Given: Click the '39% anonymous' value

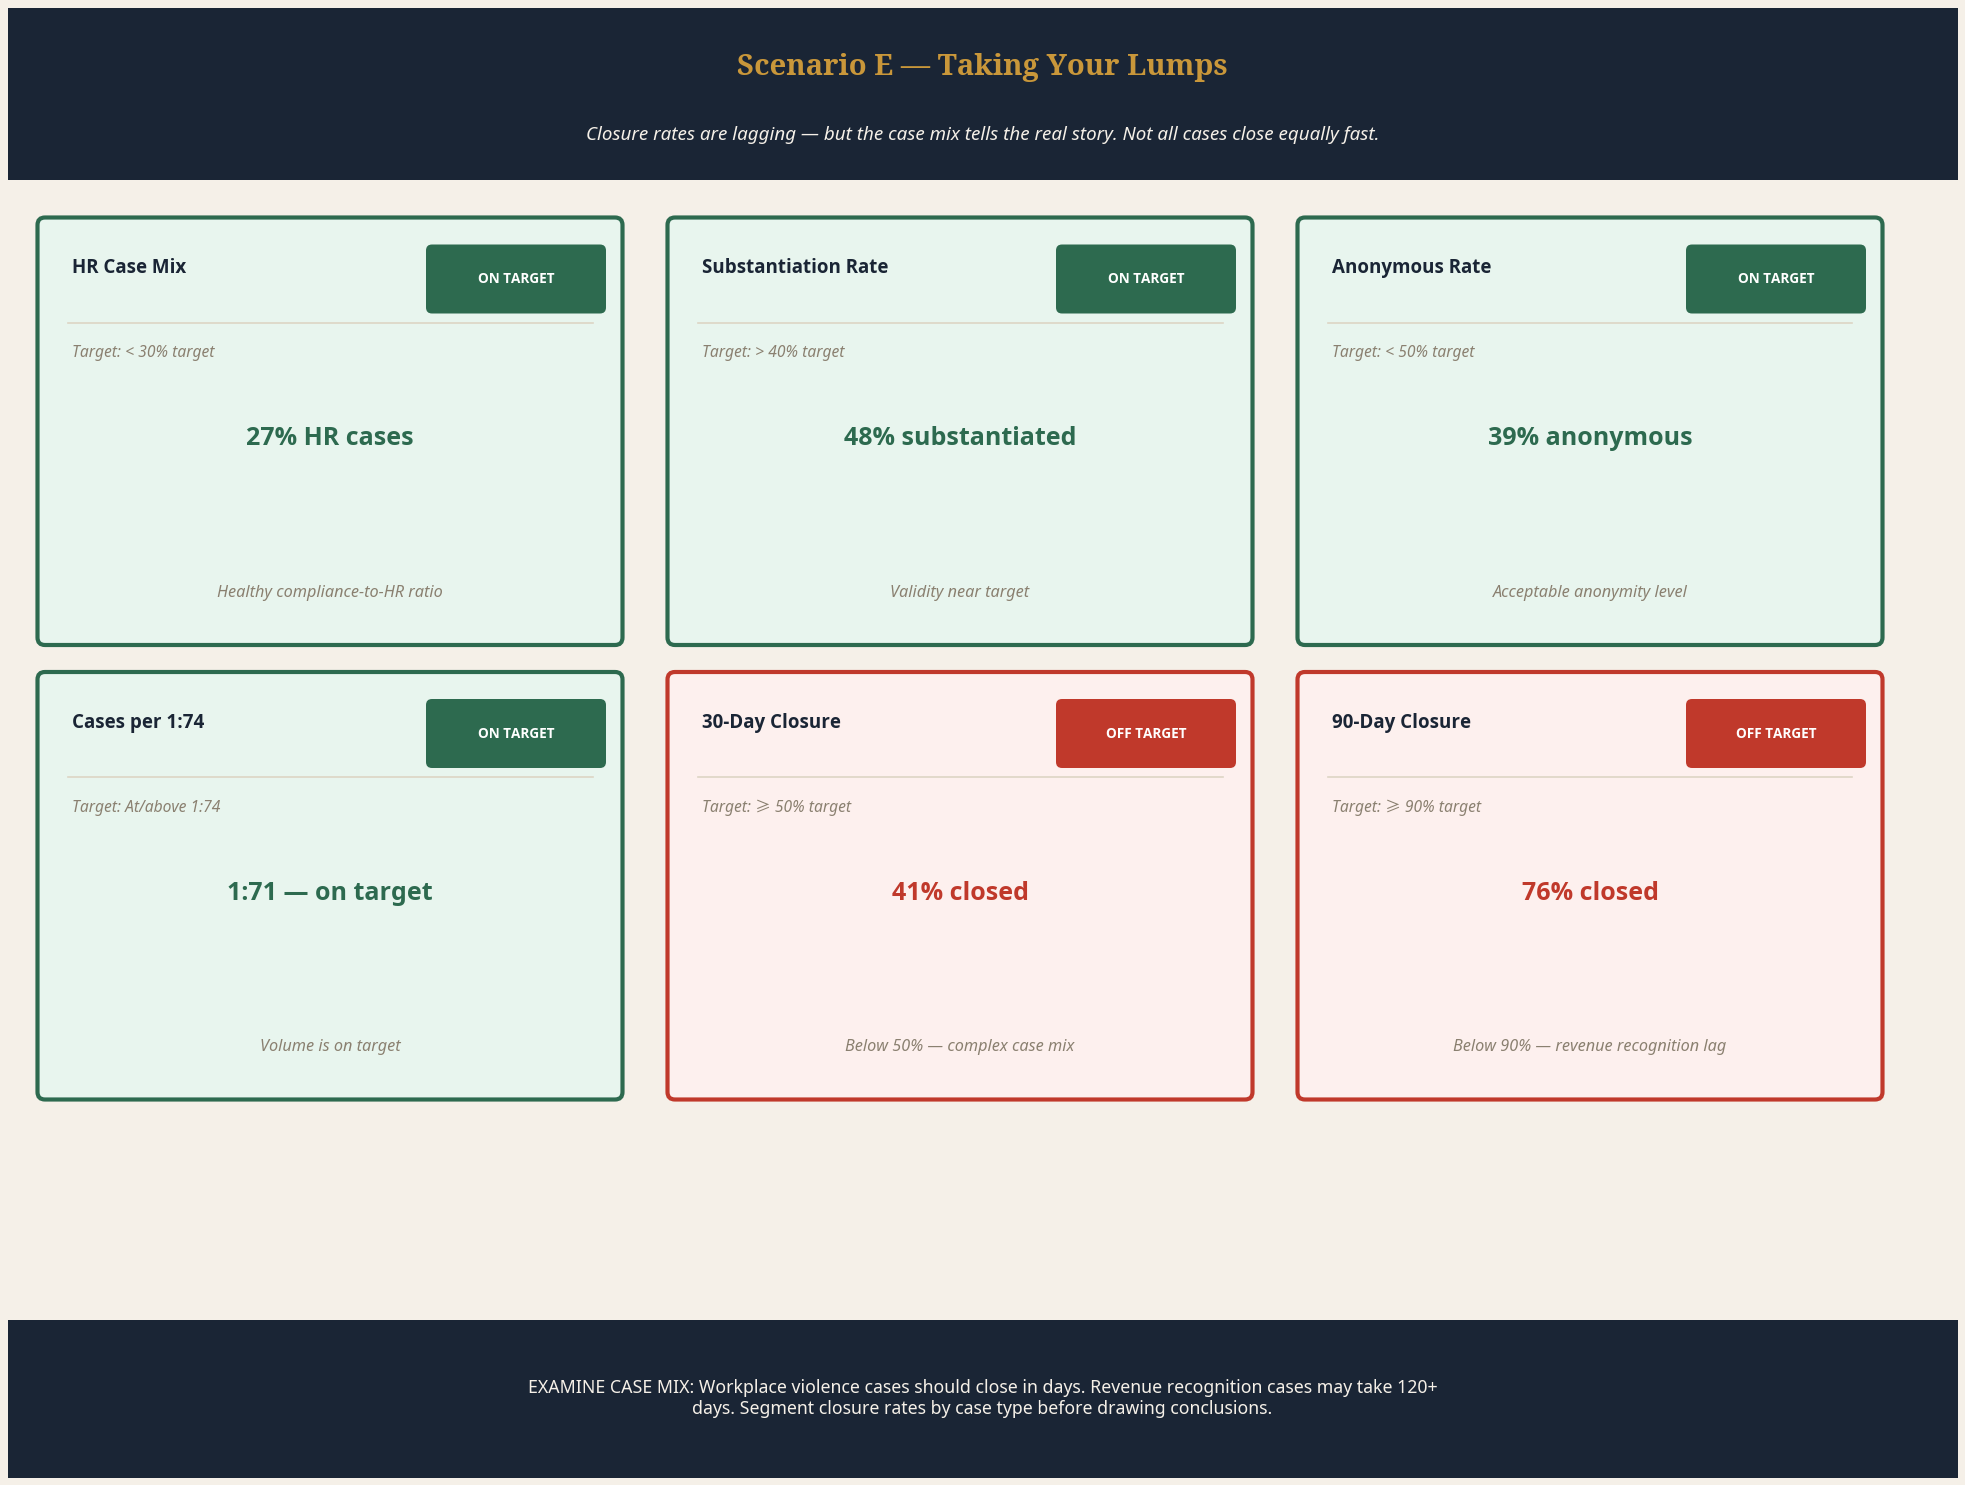Looking at the screenshot, I should click(1590, 436).
